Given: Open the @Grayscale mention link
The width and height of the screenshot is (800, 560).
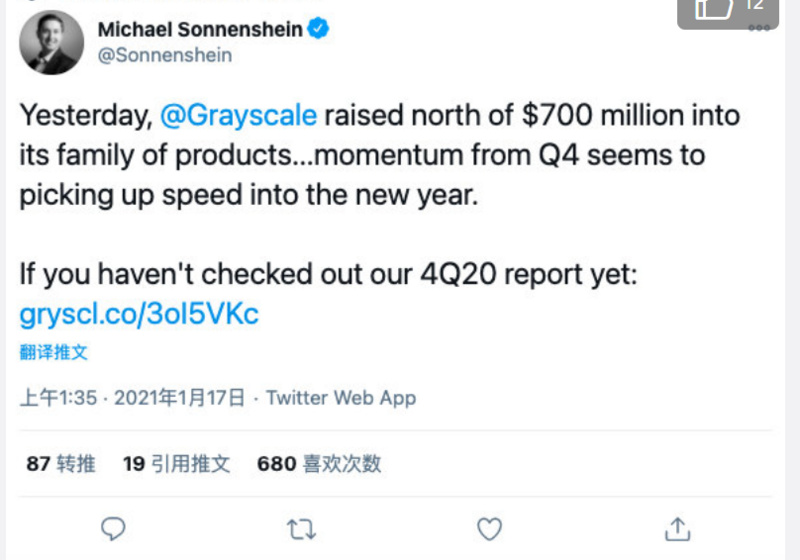Looking at the screenshot, I should click(238, 115).
